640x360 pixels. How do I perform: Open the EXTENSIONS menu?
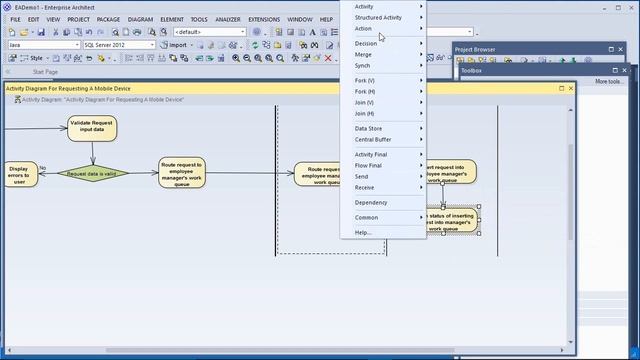pyautogui.click(x=264, y=20)
